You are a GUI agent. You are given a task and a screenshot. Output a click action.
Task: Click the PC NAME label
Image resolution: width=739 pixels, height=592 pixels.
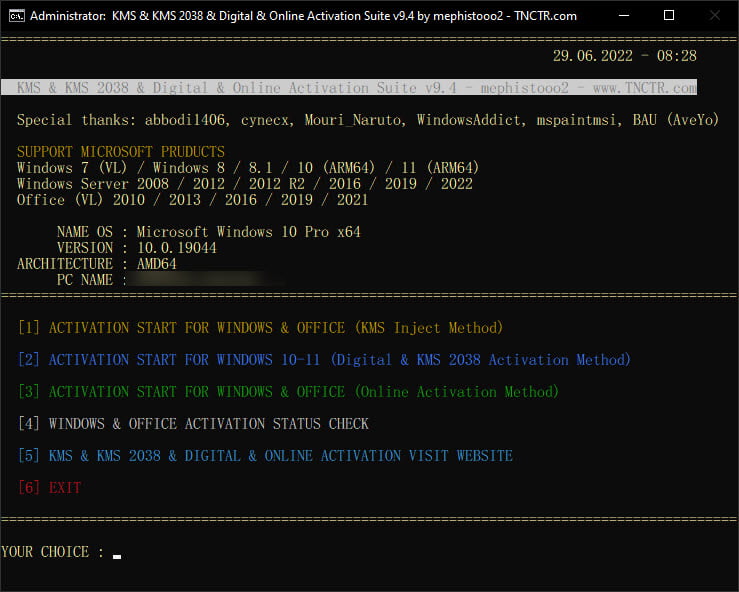click(x=85, y=280)
